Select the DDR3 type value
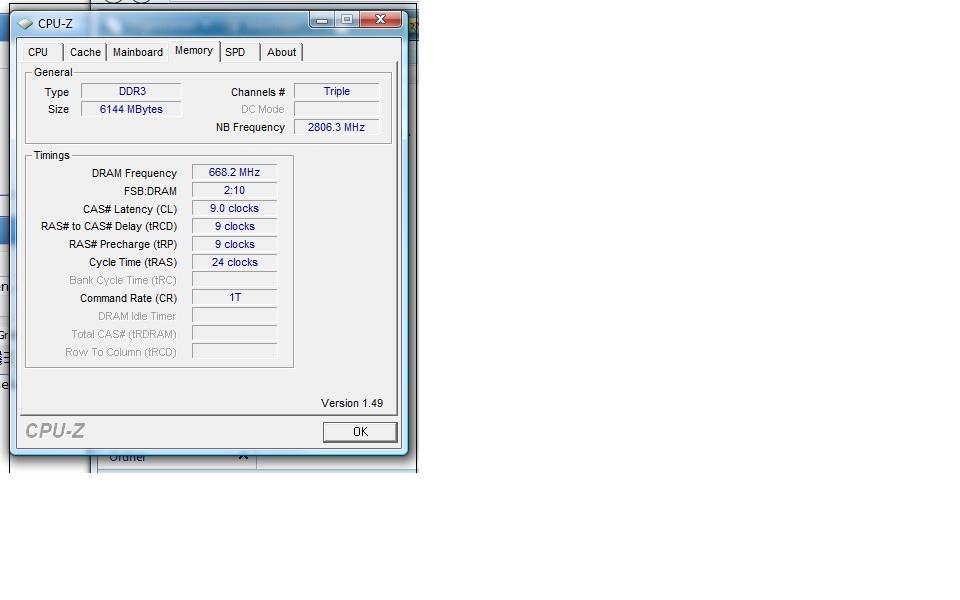The image size is (960, 600). (132, 91)
